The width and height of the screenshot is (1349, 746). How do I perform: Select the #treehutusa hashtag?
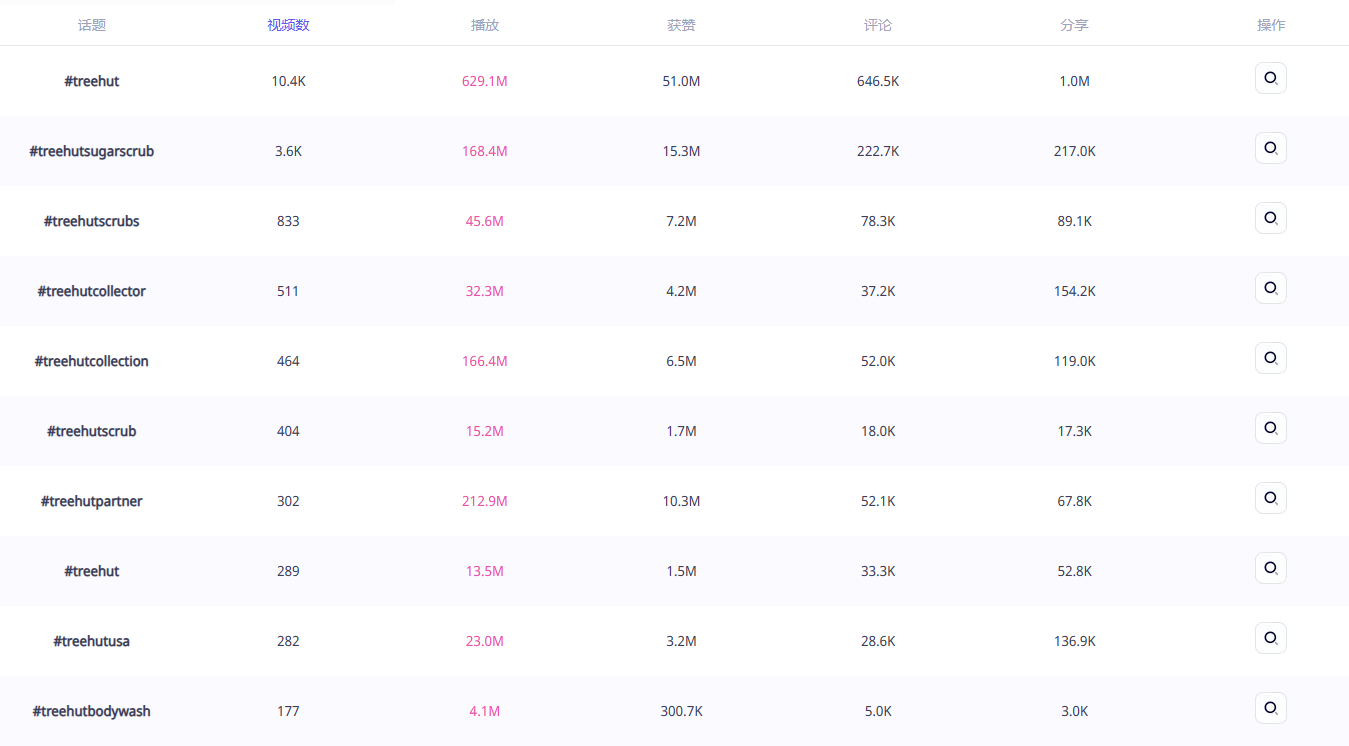pos(92,641)
